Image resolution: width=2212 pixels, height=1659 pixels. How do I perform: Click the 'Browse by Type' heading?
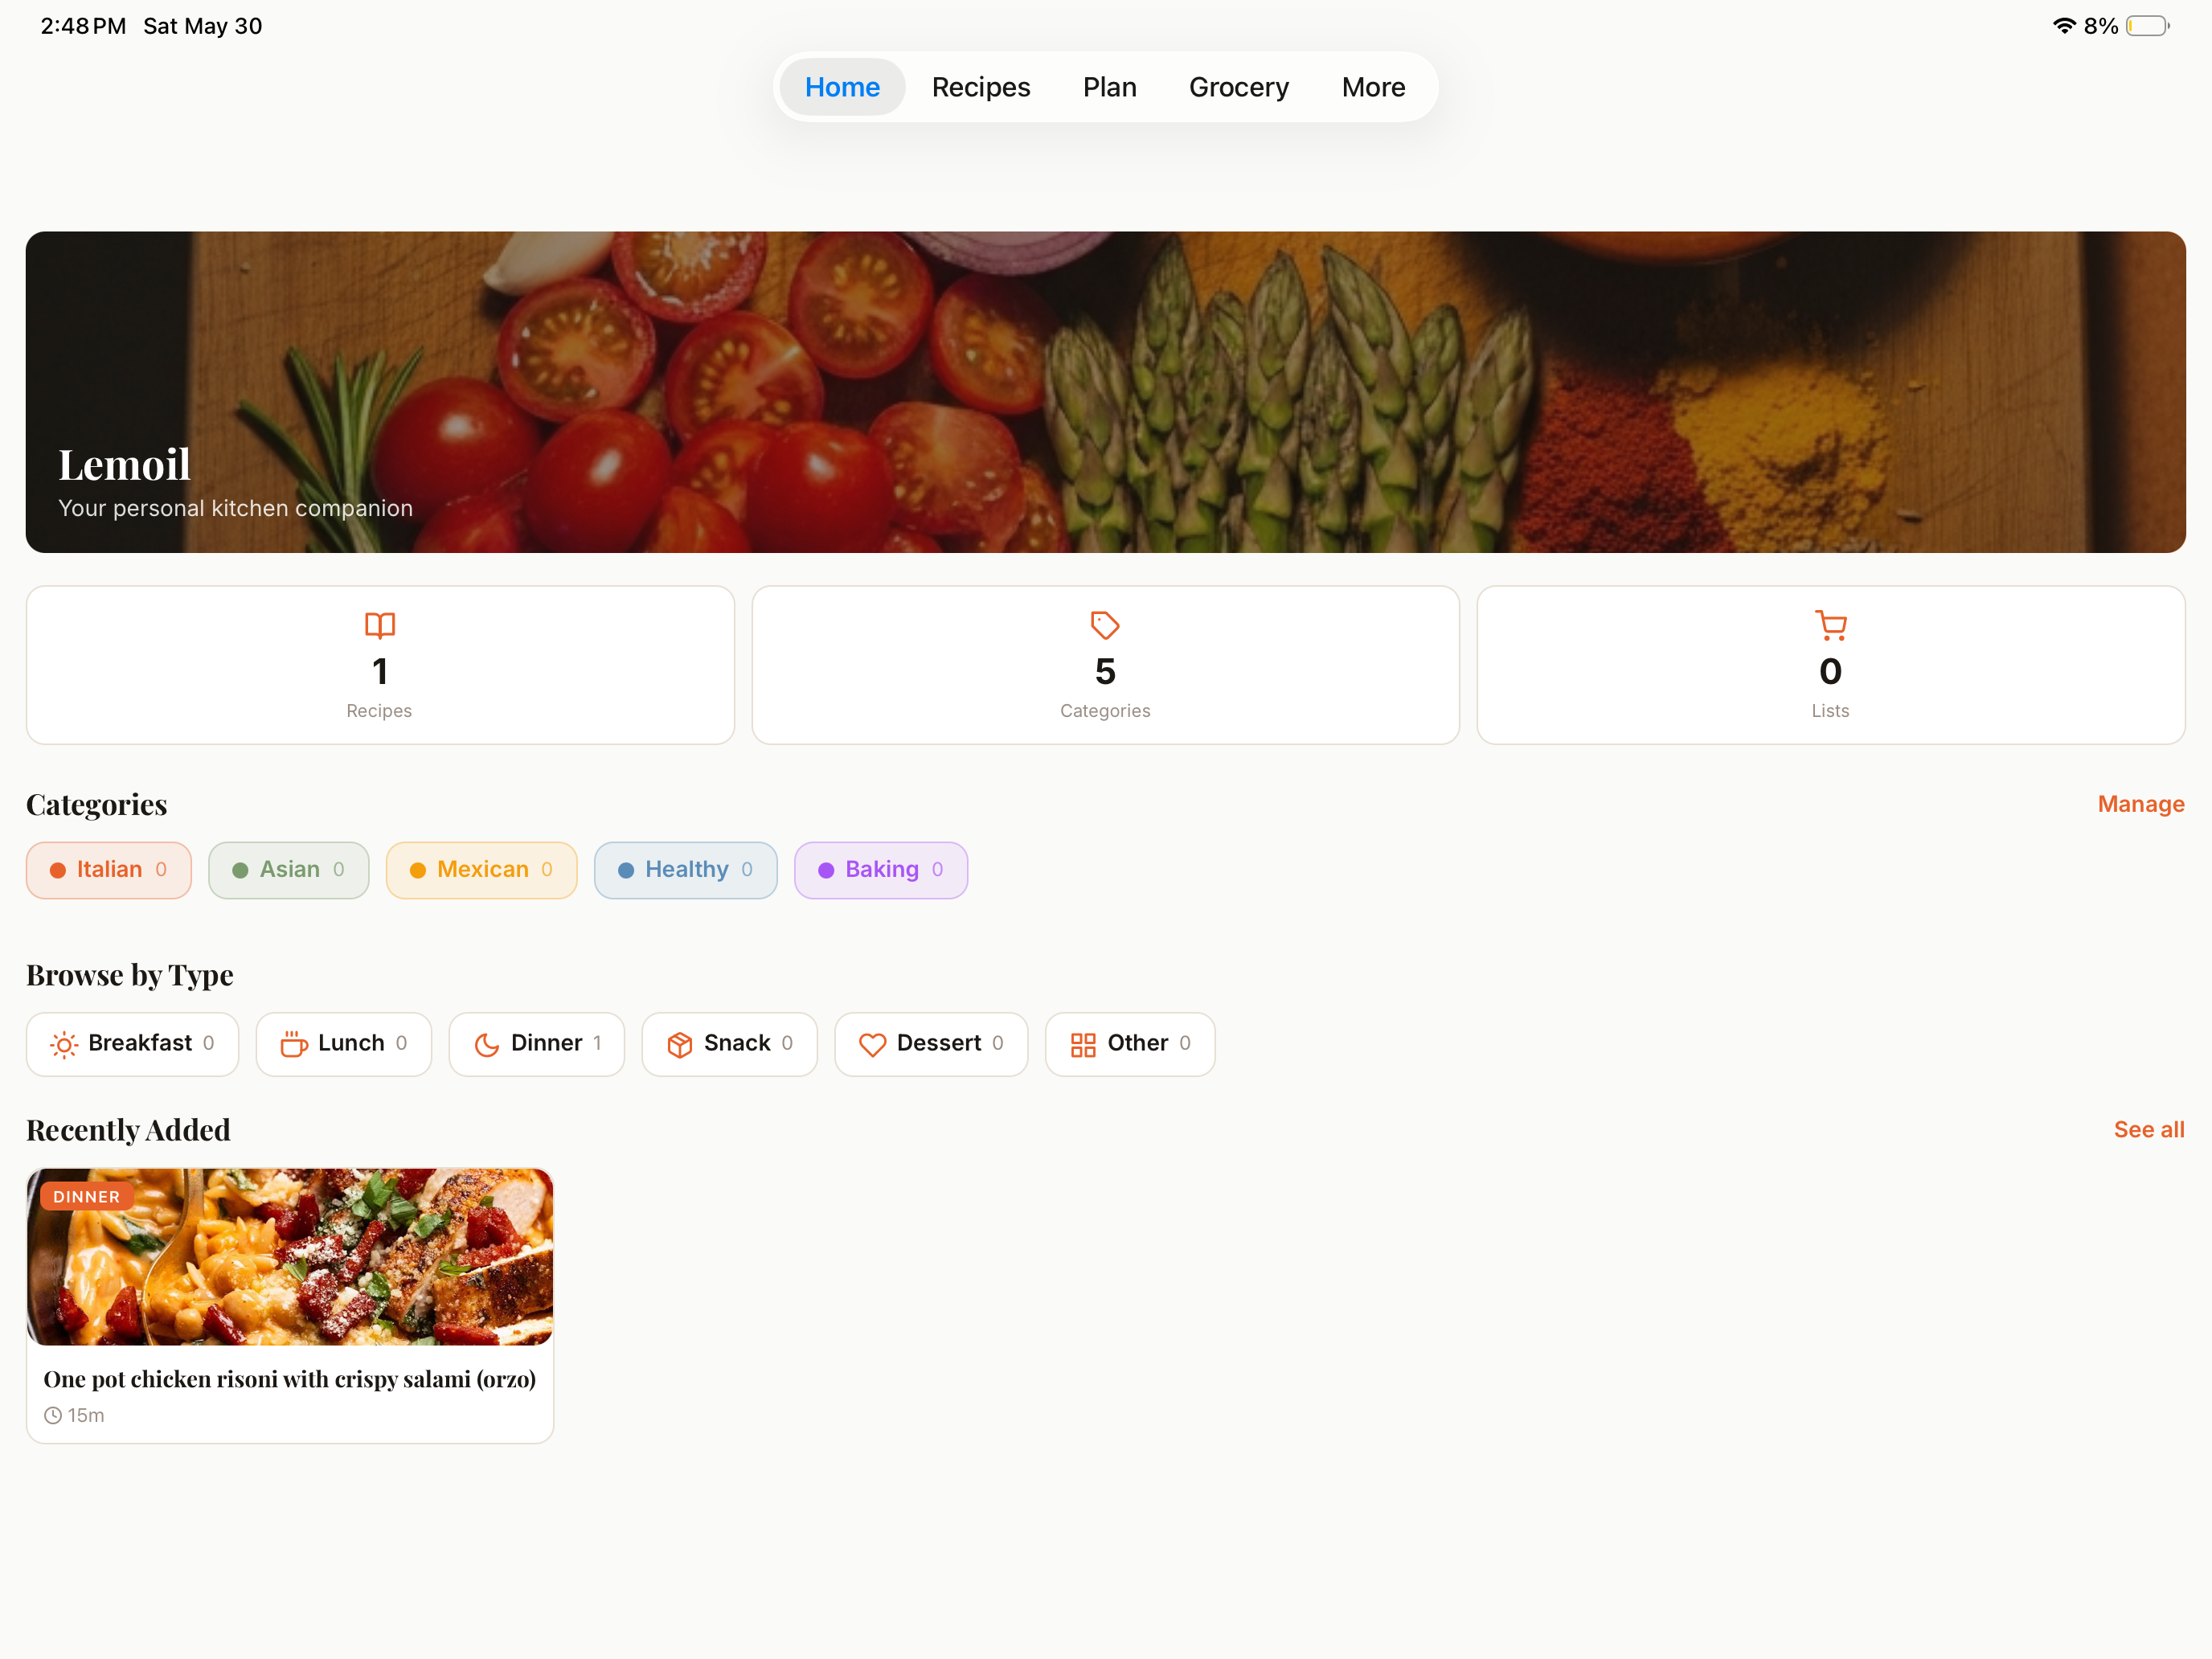(130, 975)
